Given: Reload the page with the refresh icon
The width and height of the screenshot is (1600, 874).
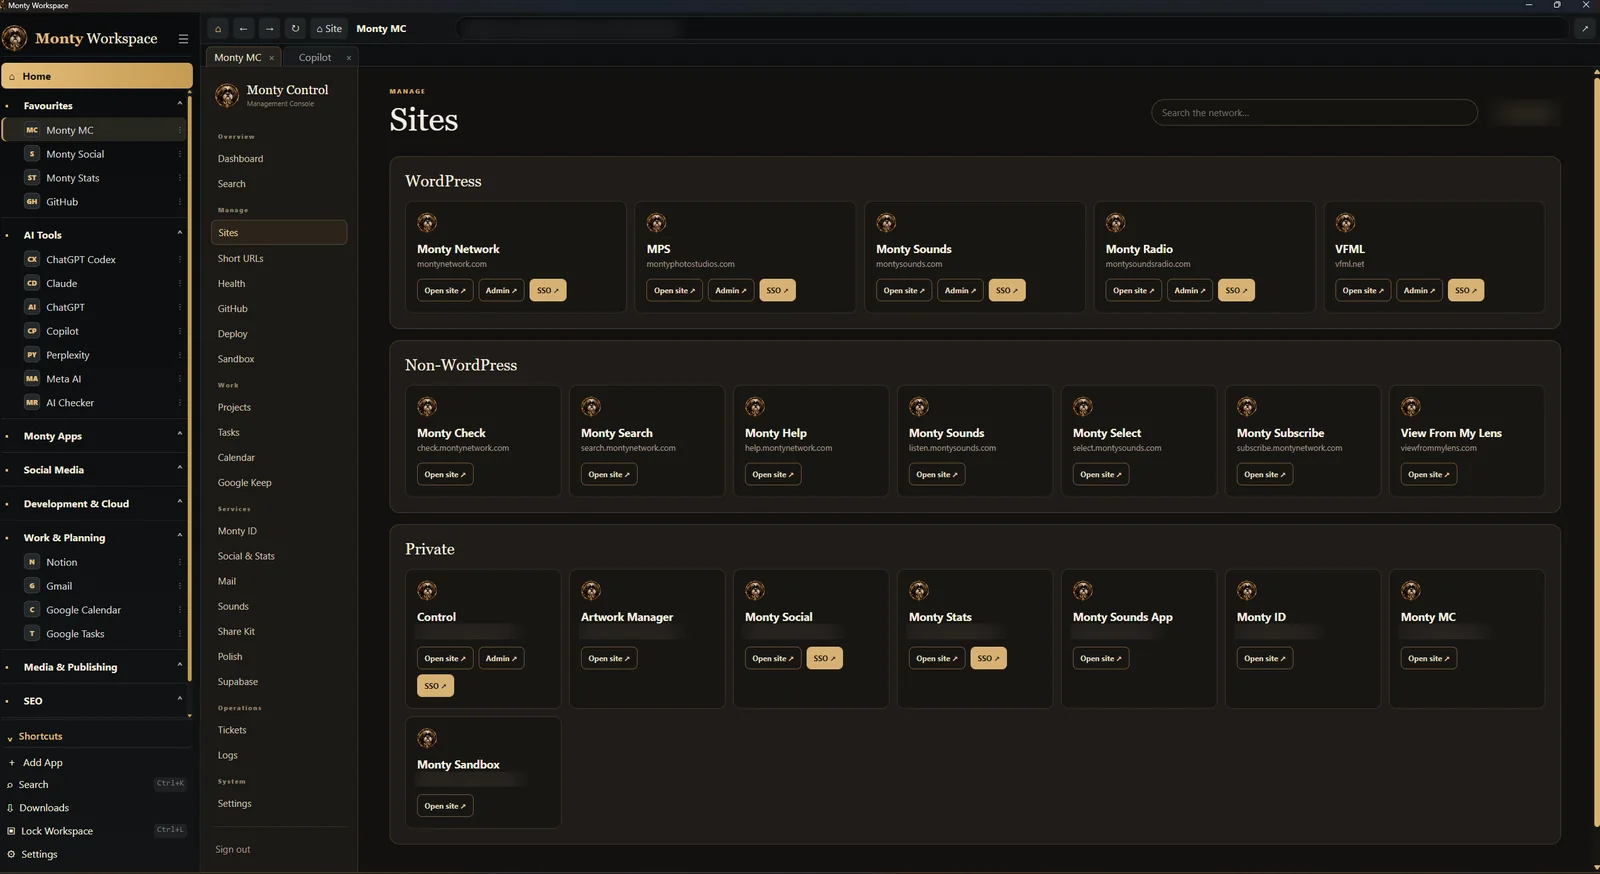Looking at the screenshot, I should point(295,29).
